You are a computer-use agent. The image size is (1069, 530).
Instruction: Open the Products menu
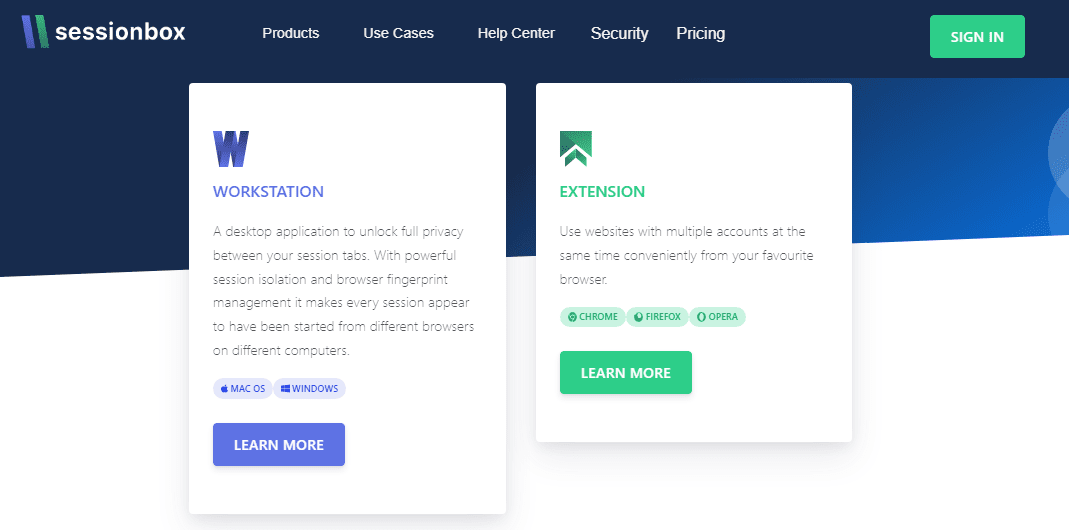click(290, 33)
